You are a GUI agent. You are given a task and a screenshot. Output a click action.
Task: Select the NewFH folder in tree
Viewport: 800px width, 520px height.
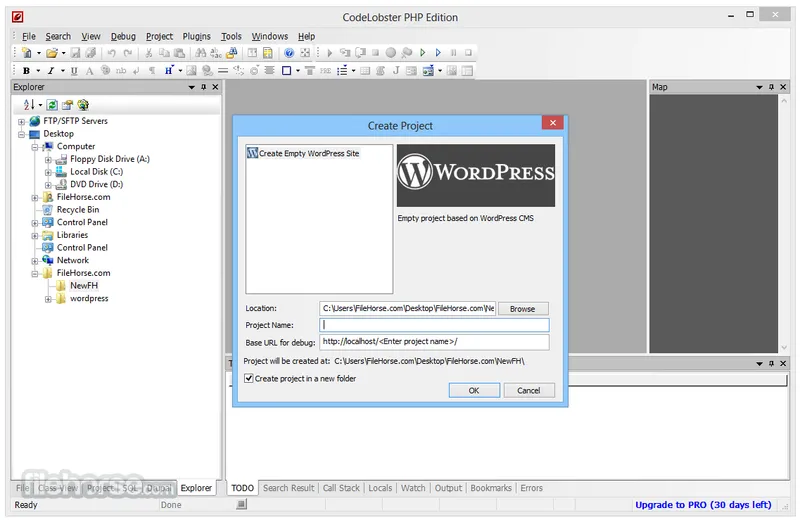(x=84, y=286)
